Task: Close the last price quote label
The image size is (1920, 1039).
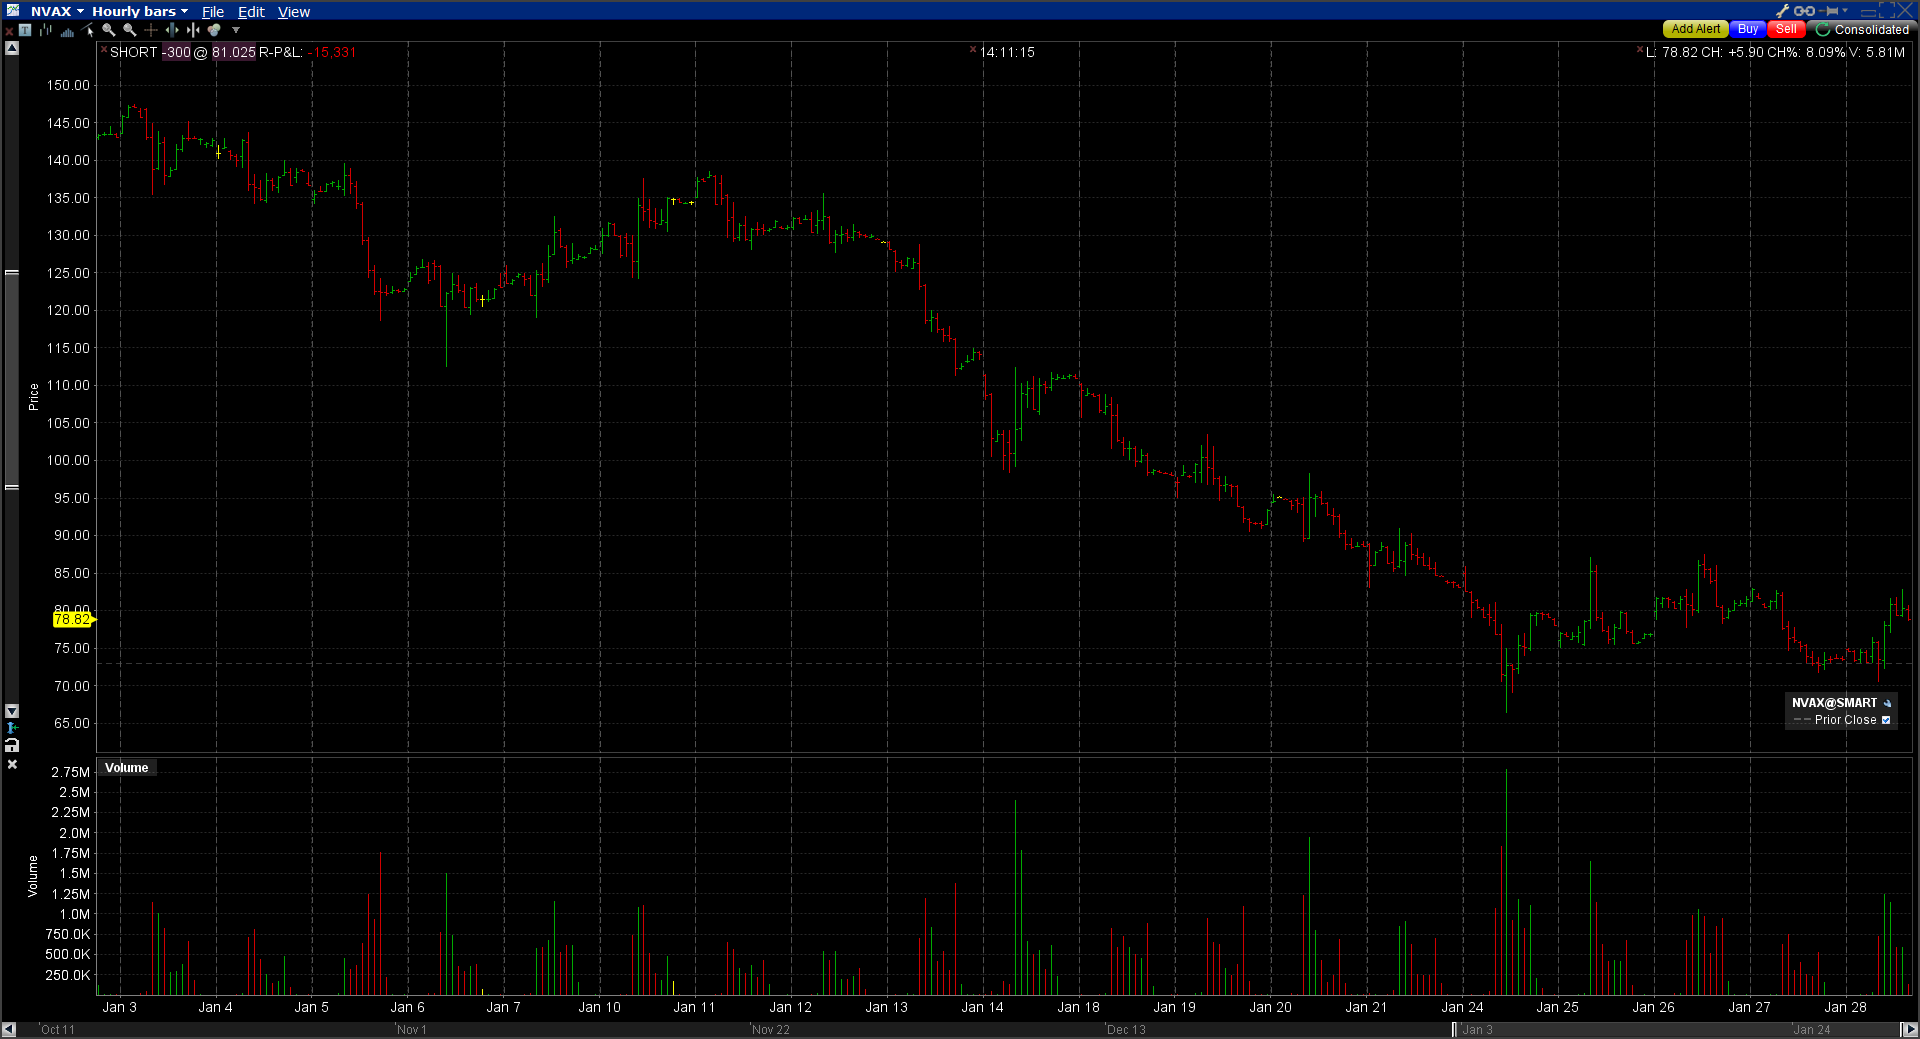Action: 1639,49
